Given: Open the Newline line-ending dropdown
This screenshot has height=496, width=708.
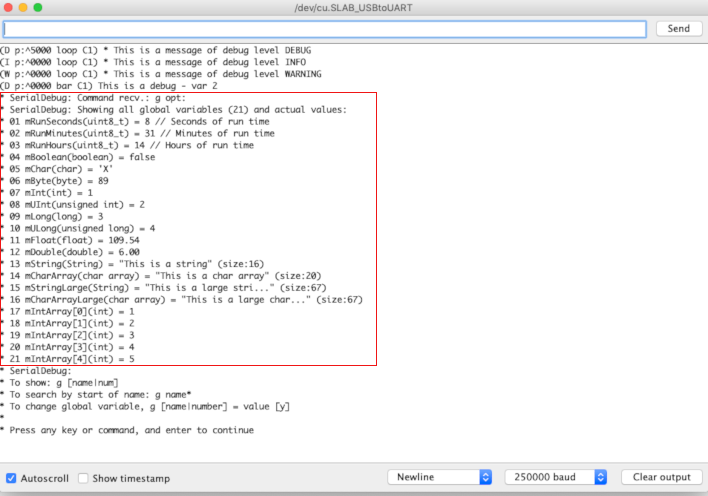Looking at the screenshot, I should 440,477.
